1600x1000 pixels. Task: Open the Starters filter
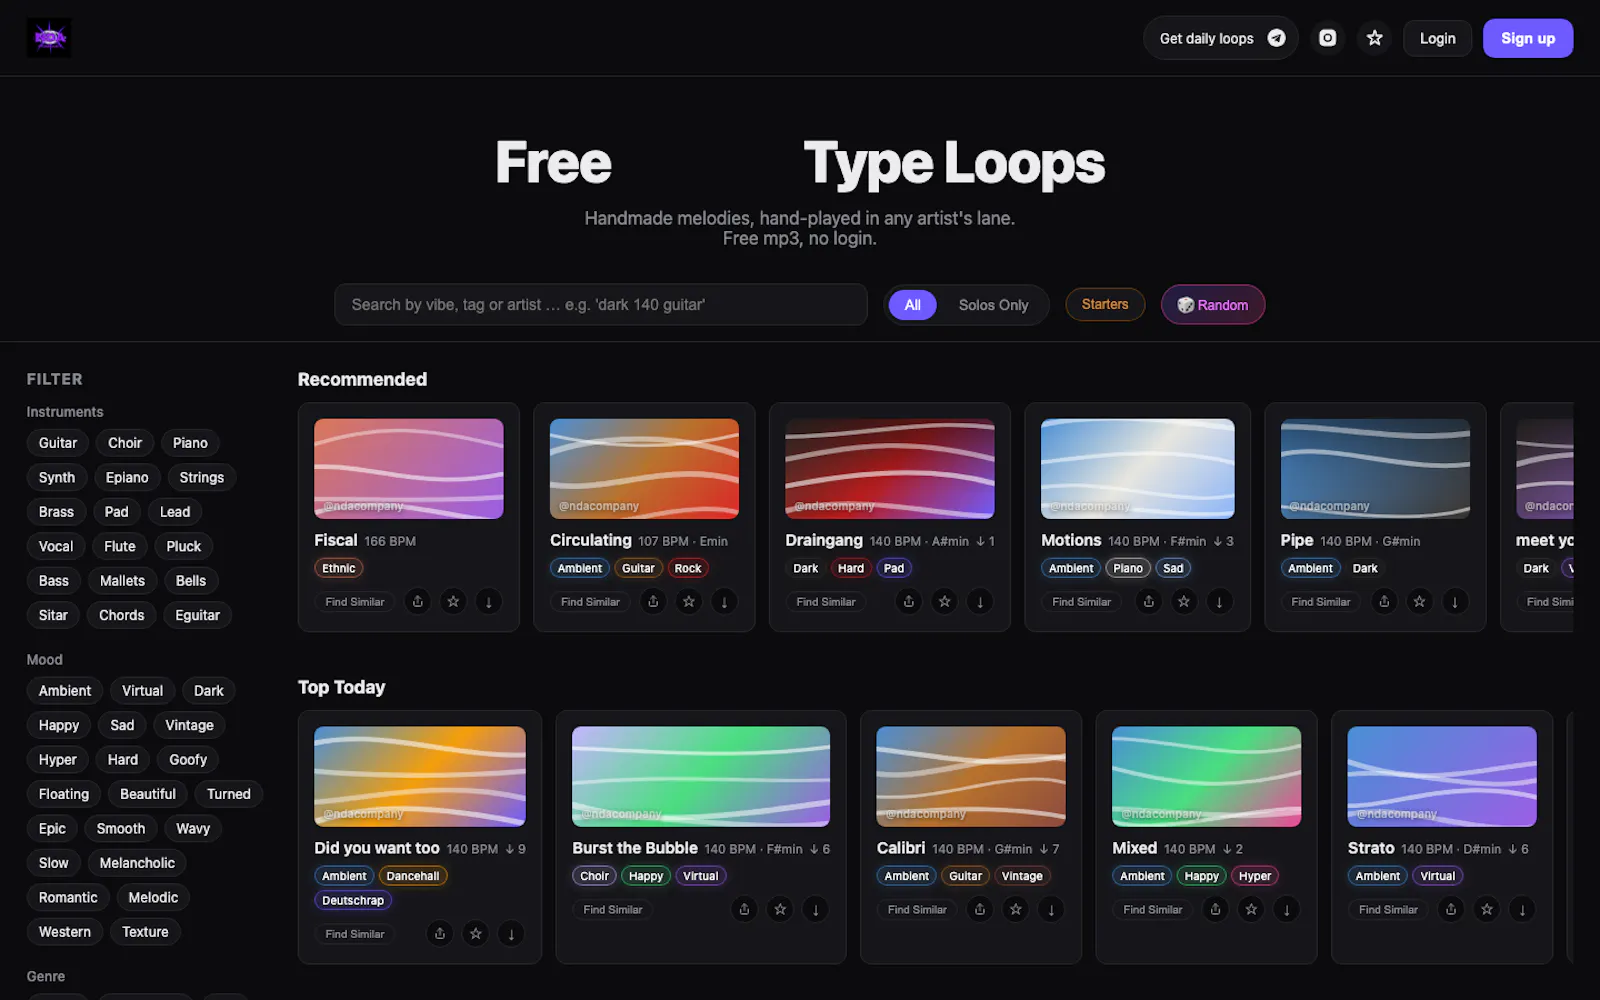pyautogui.click(x=1105, y=304)
